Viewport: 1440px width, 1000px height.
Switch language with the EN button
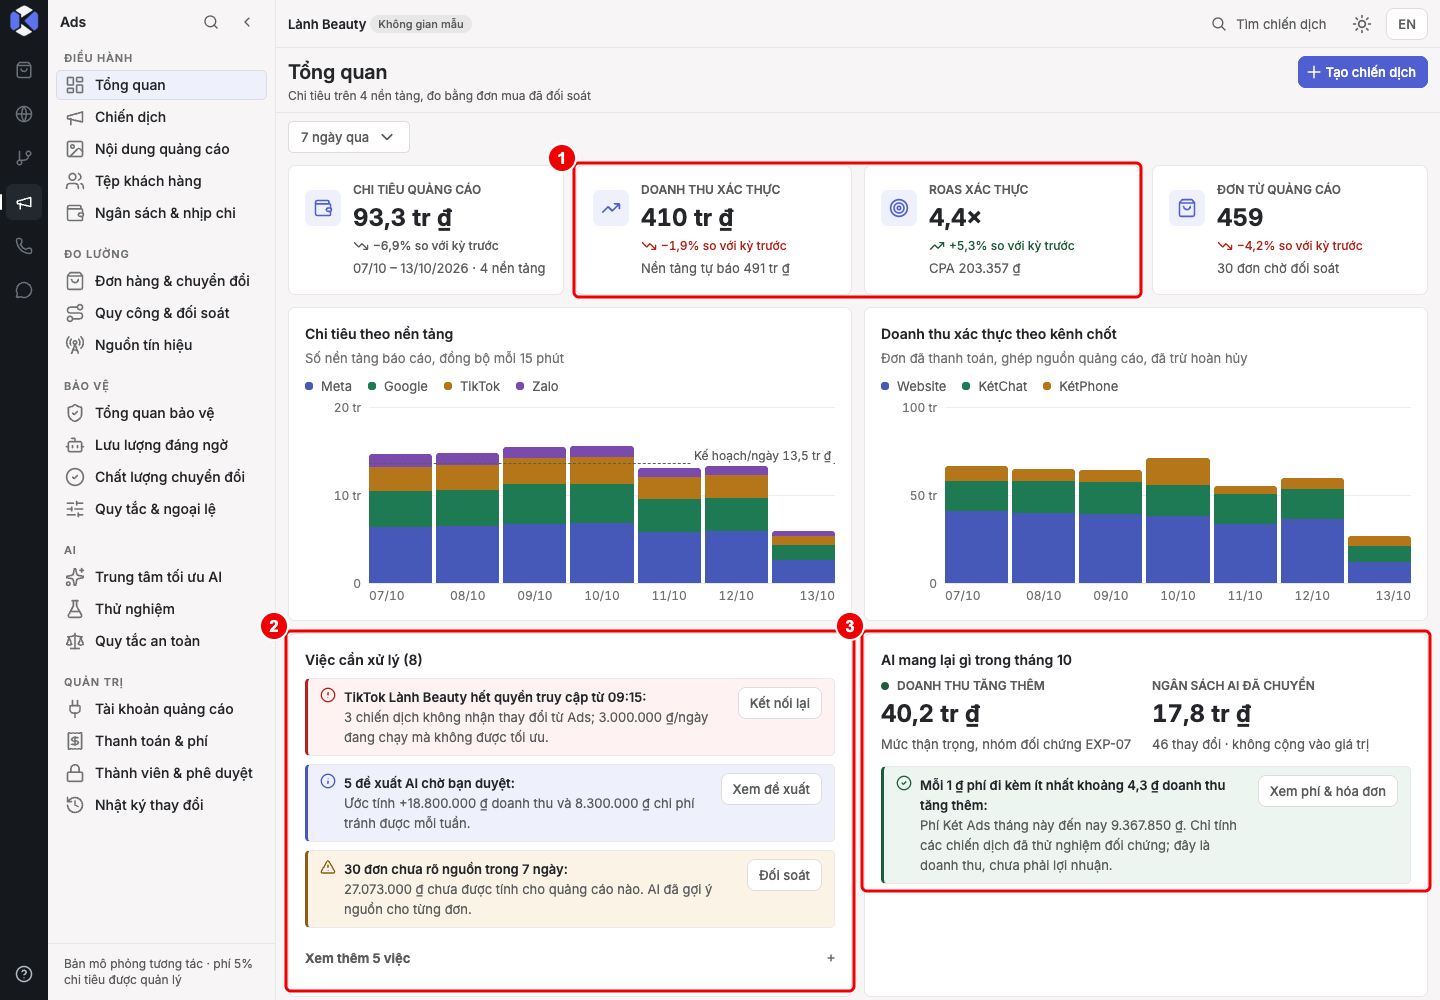click(x=1407, y=24)
